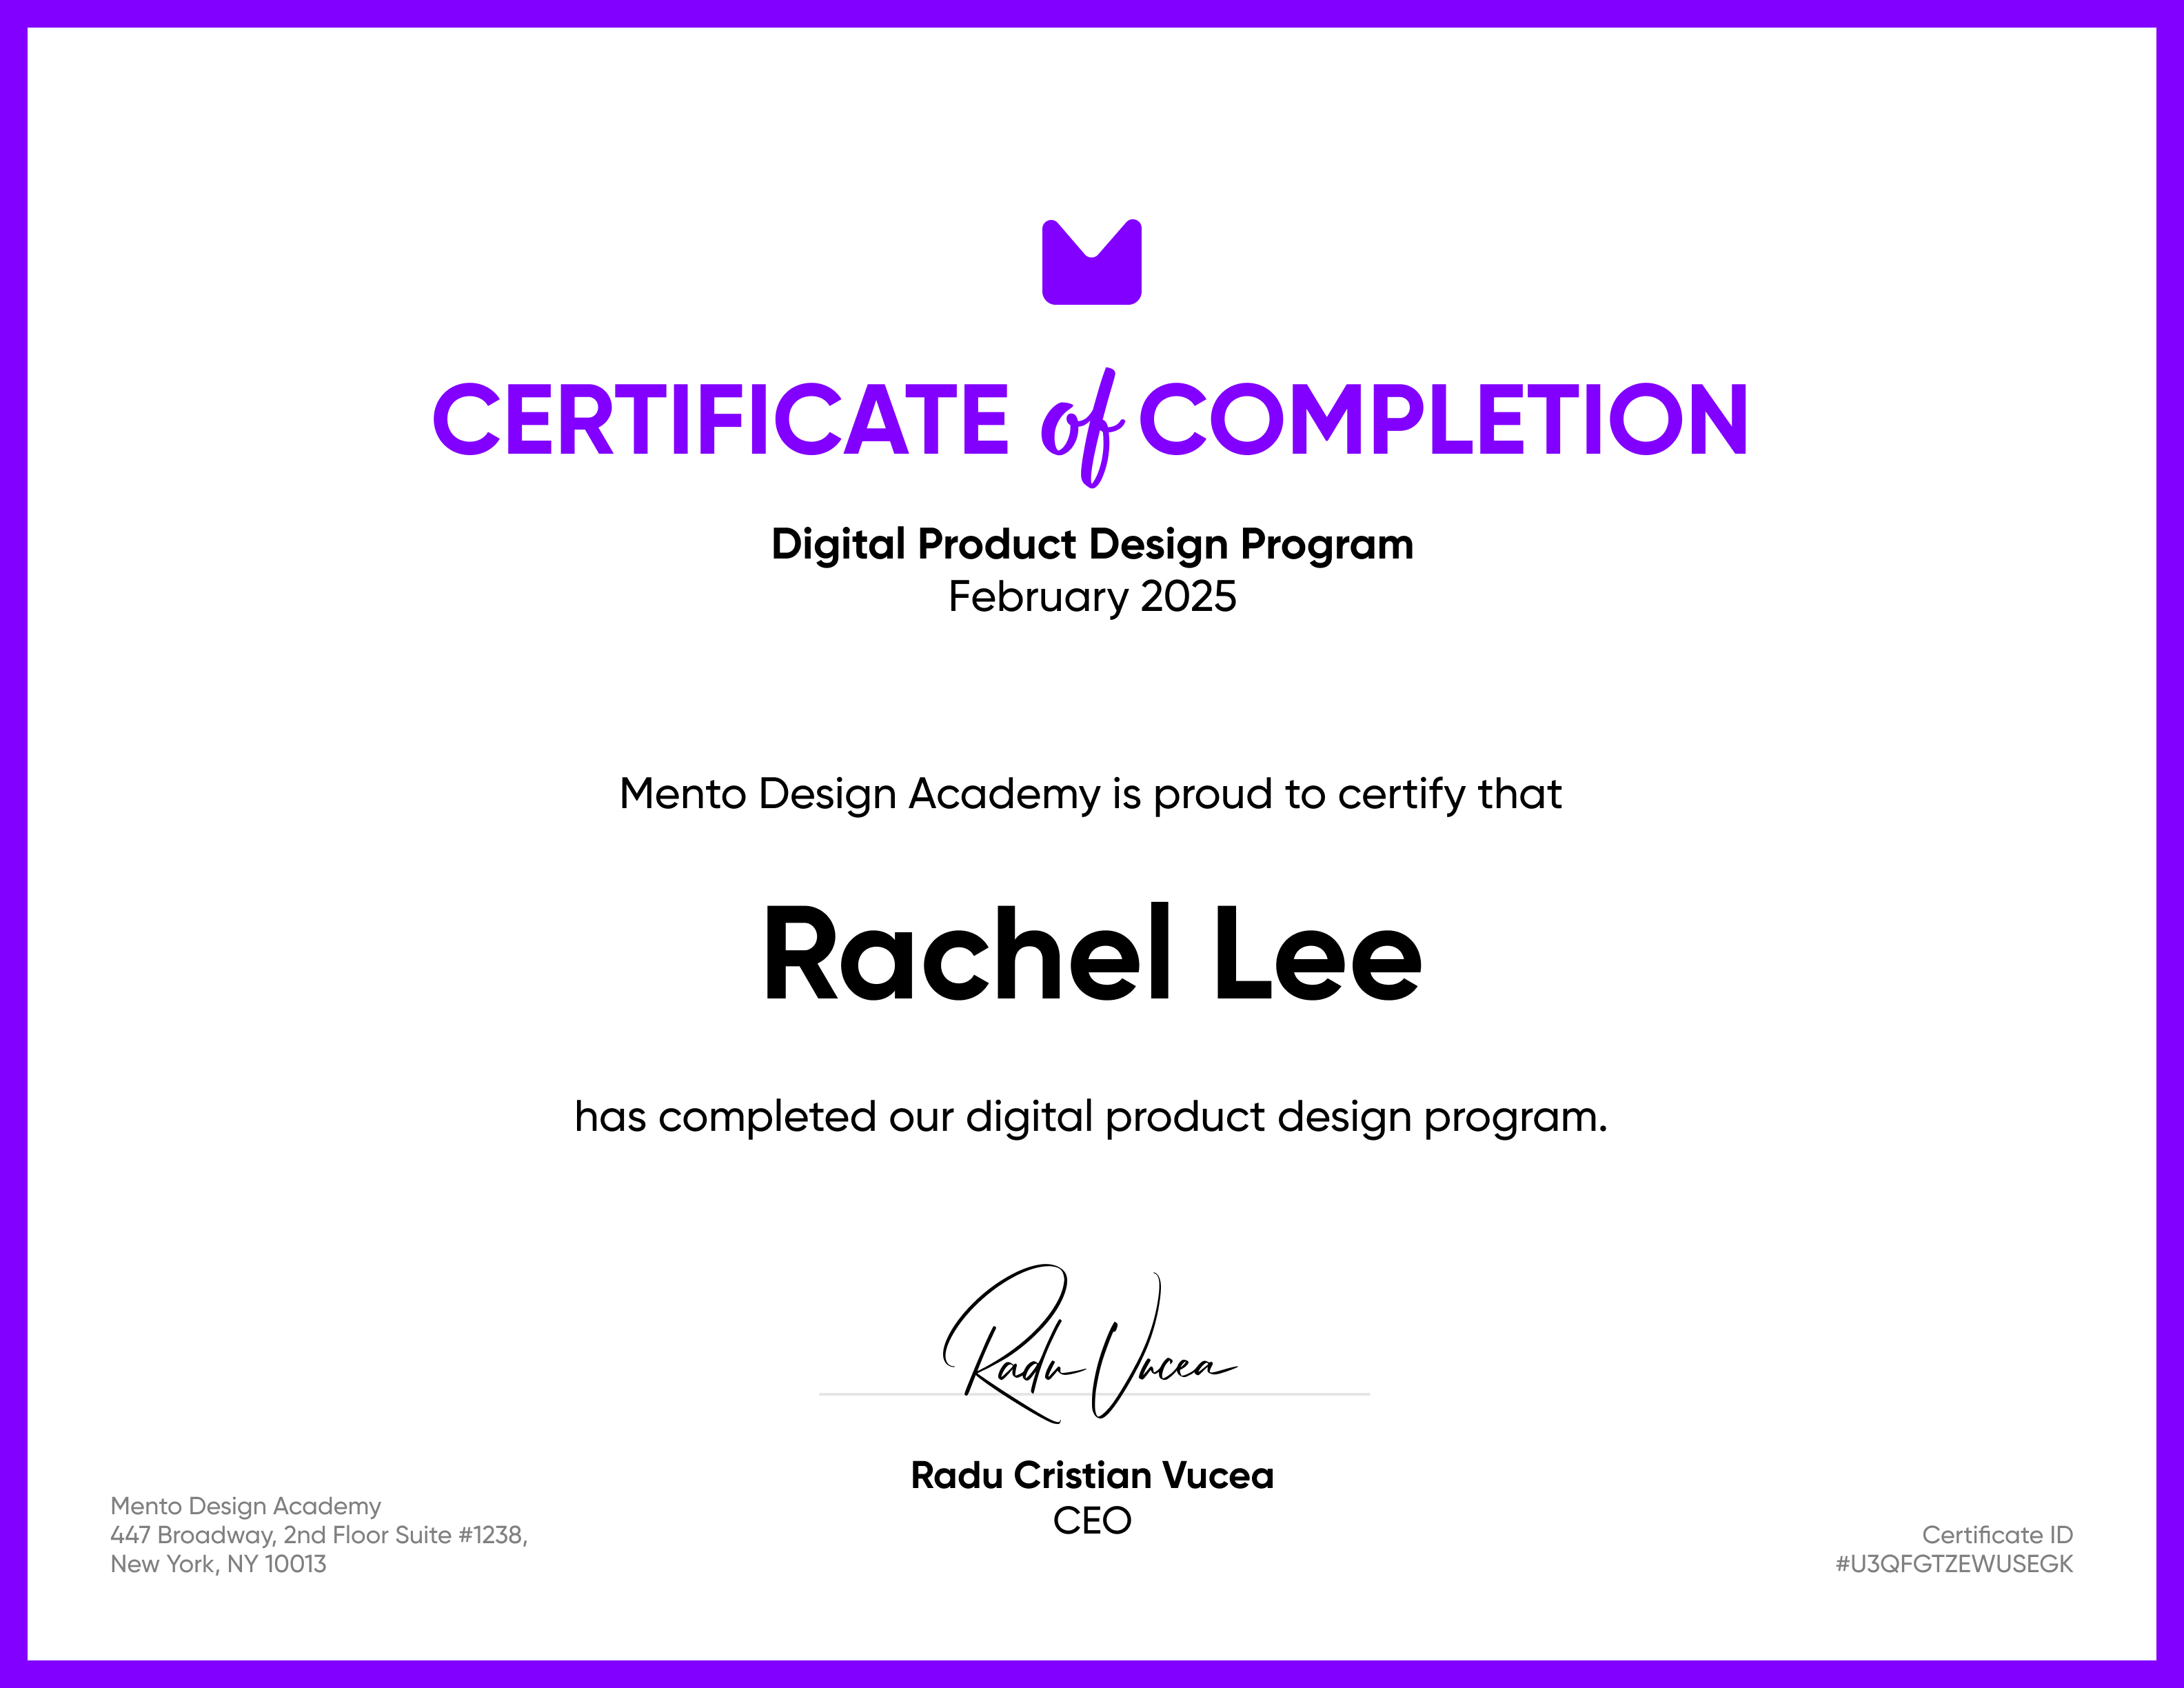Click the certificate ID code #U3QFGTZEWUSEGK
This screenshot has width=2184, height=1688.
coord(1954,1564)
